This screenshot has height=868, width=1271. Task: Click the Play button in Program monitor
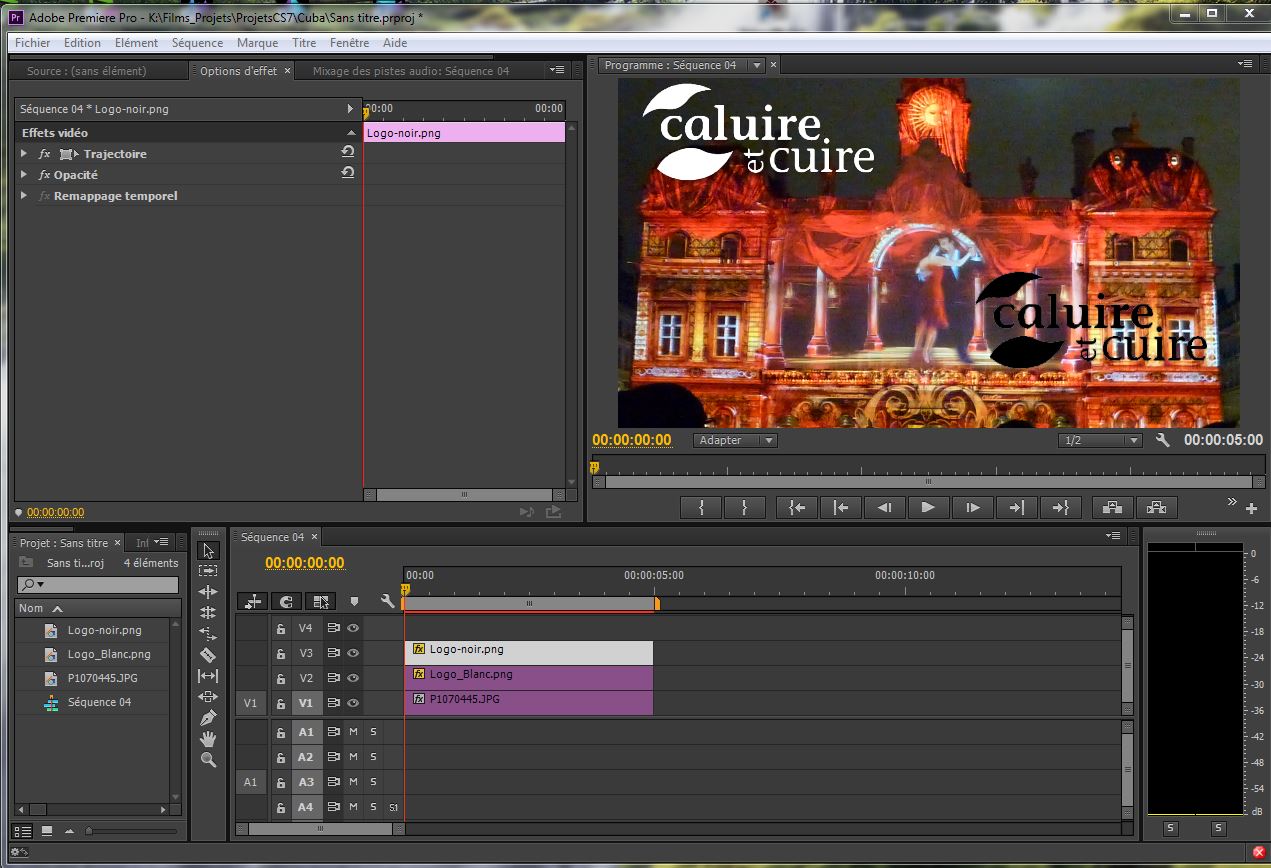[x=928, y=507]
